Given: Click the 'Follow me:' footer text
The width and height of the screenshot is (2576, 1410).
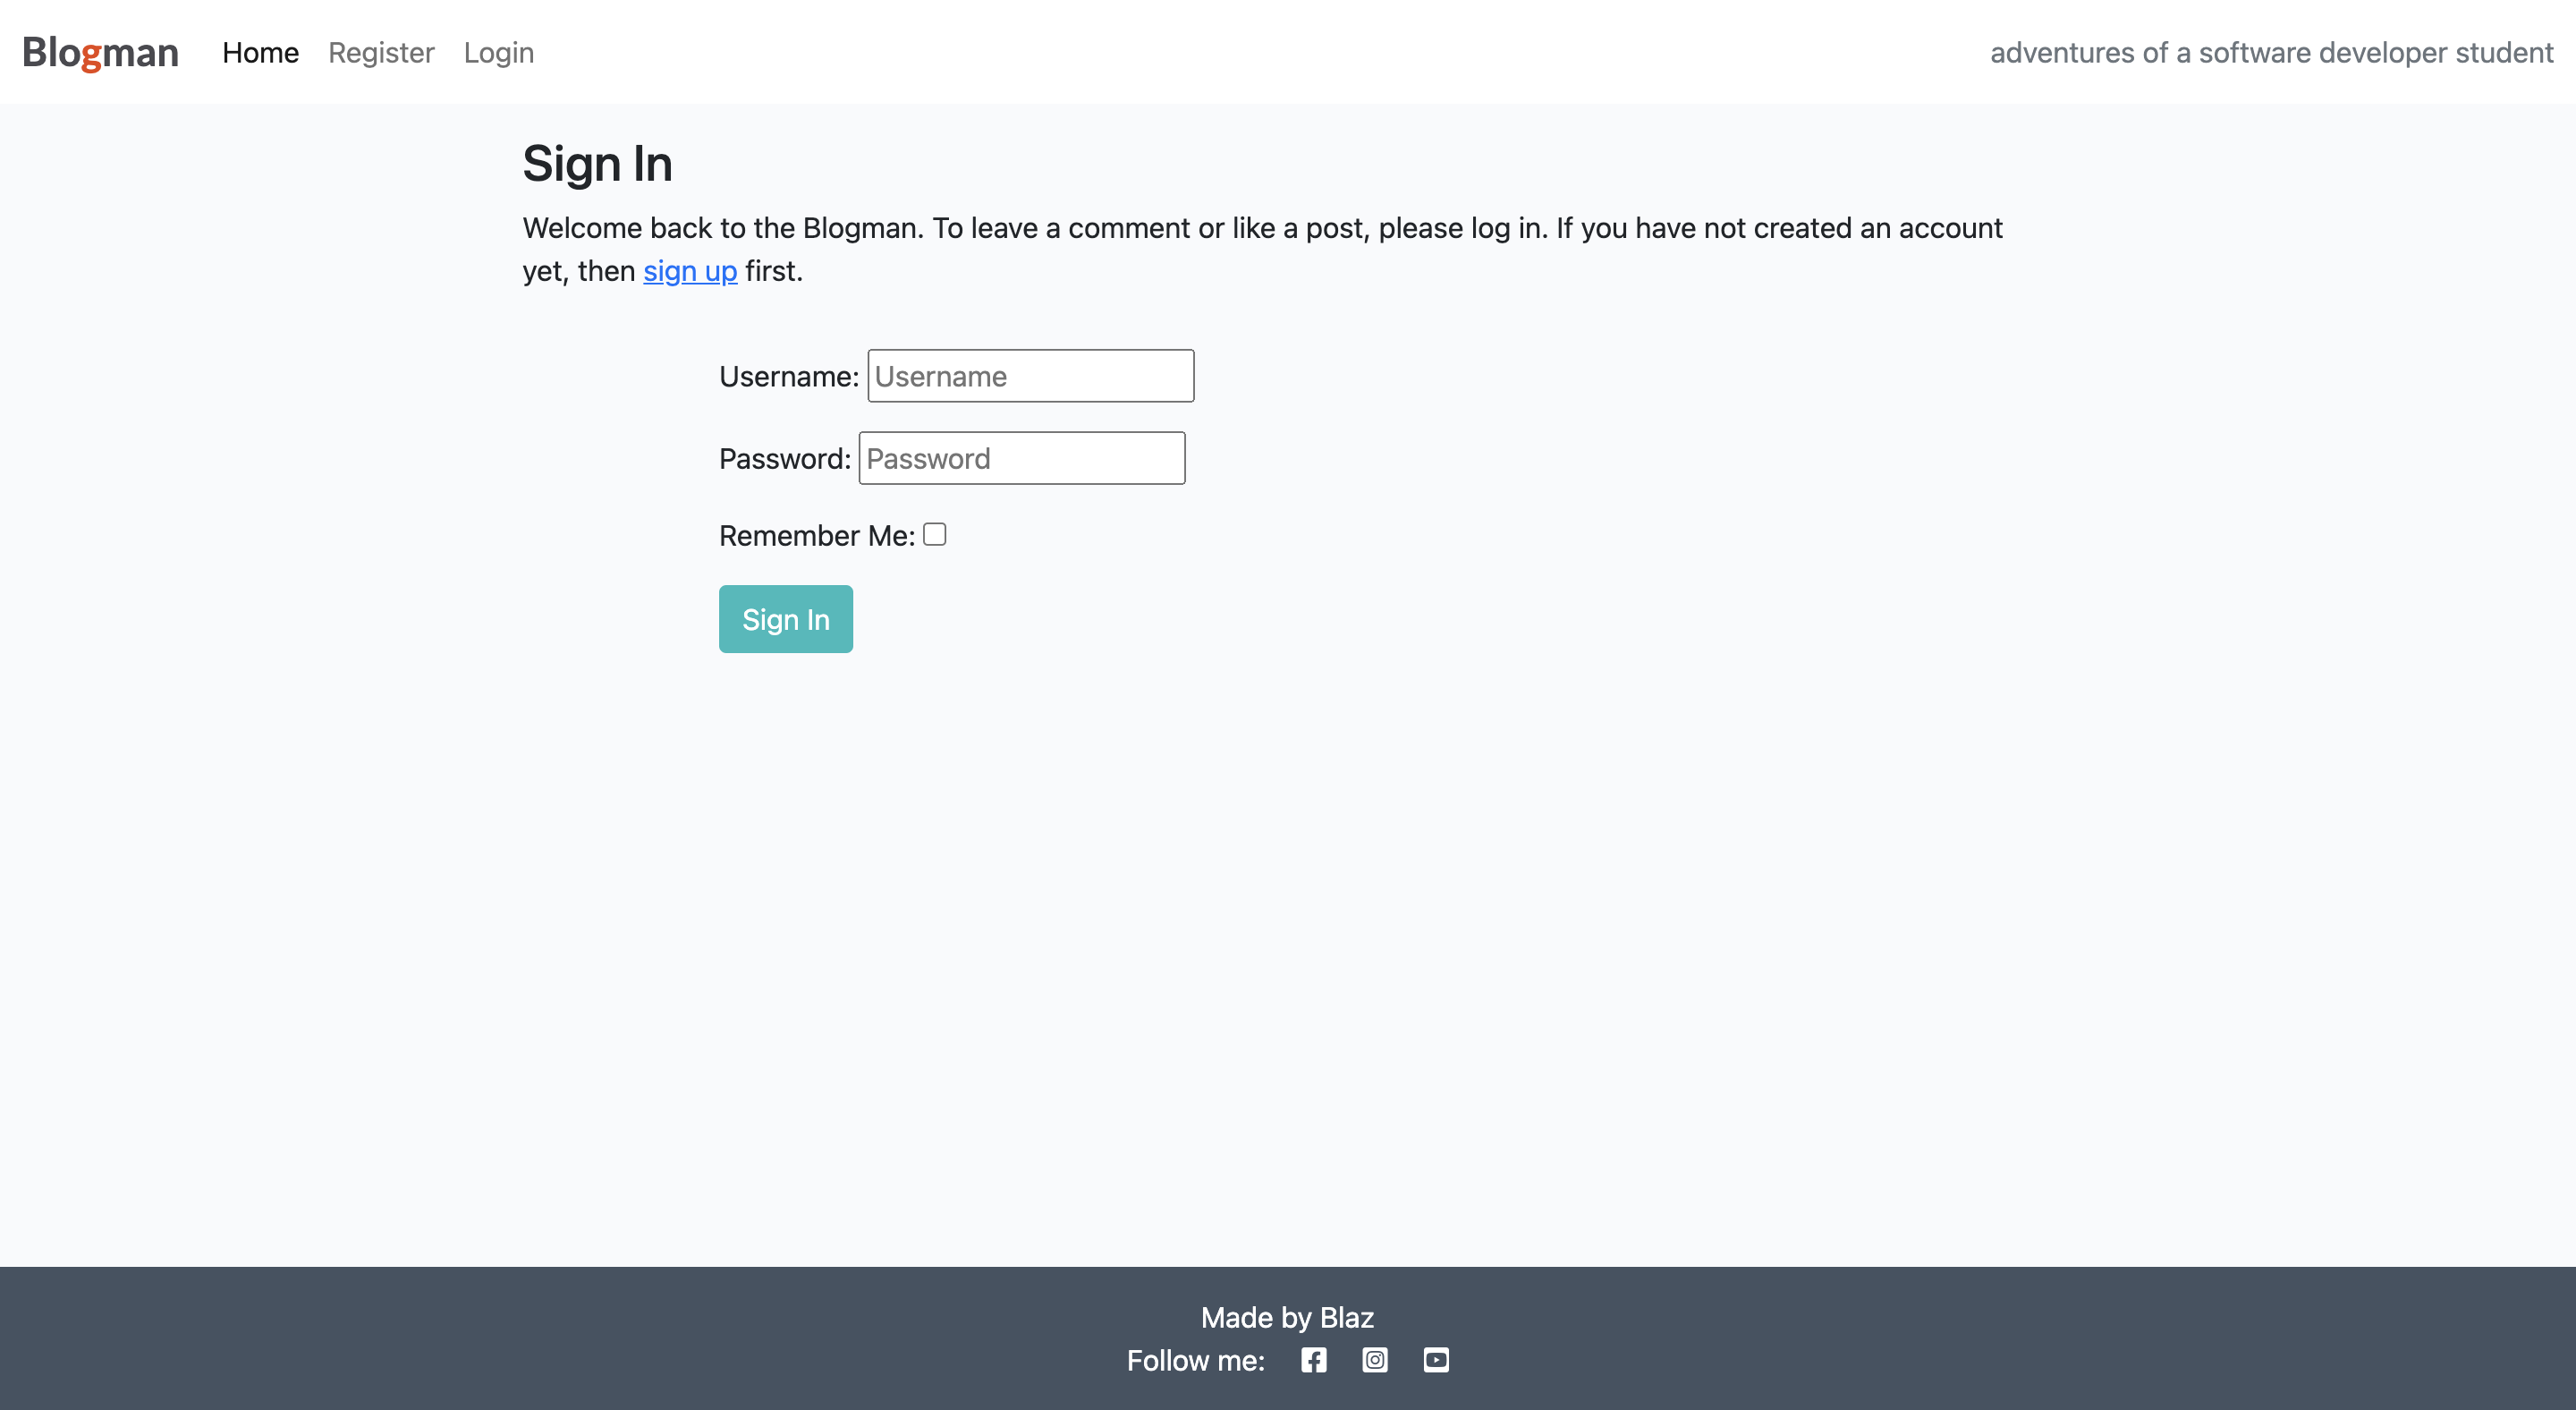Looking at the screenshot, I should pyautogui.click(x=1195, y=1361).
